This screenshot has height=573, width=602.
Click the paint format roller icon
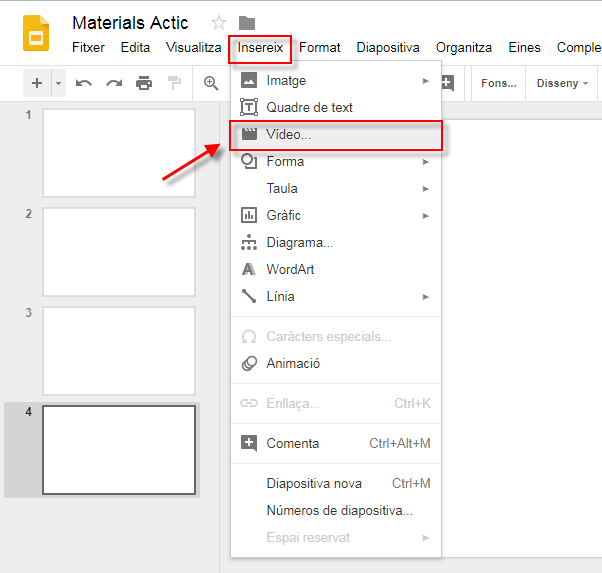pos(174,83)
